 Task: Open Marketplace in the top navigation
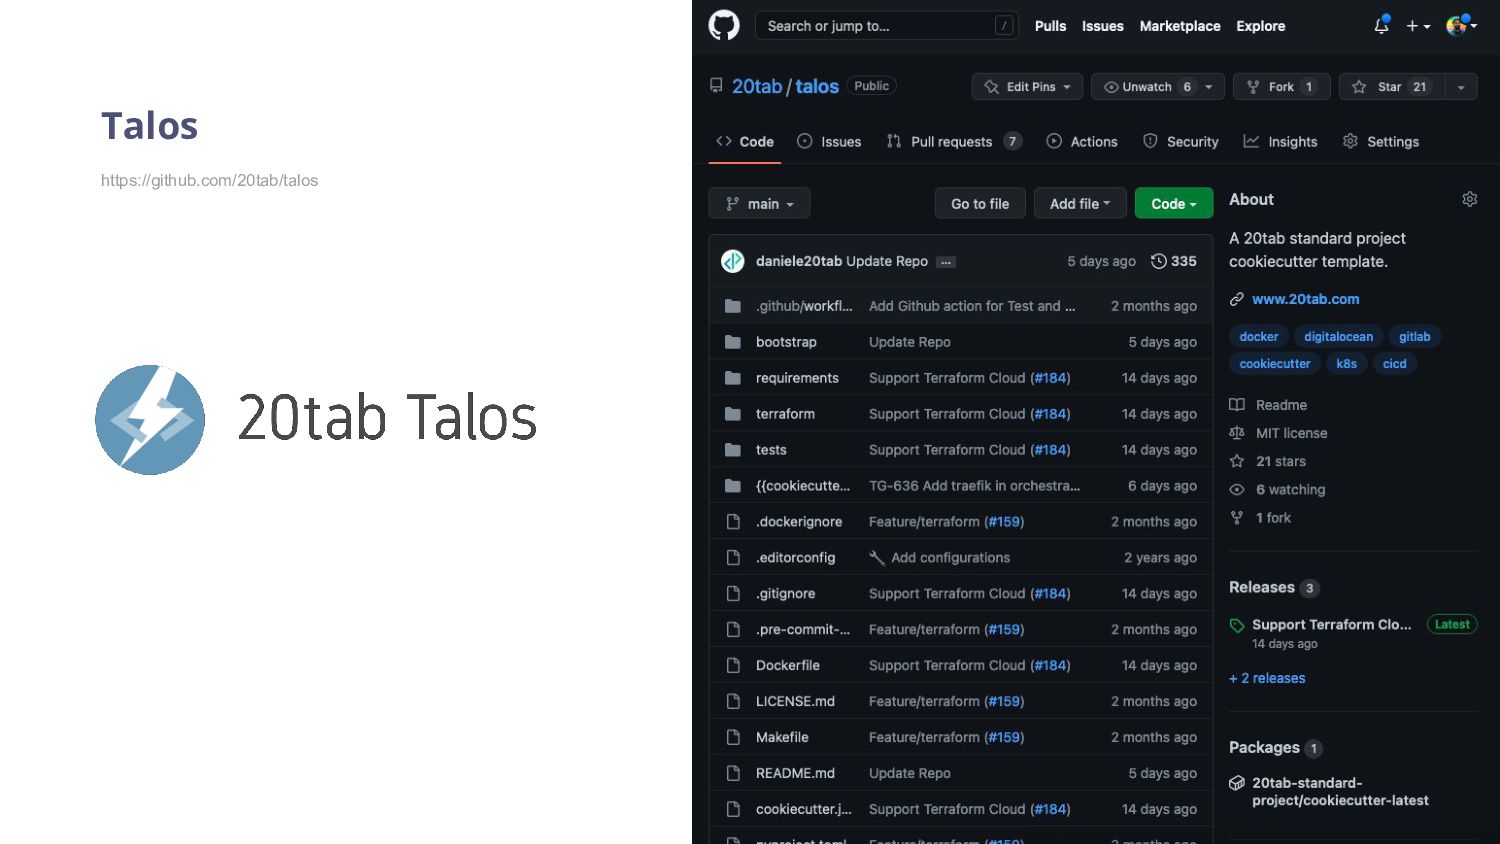pyautogui.click(x=1180, y=26)
